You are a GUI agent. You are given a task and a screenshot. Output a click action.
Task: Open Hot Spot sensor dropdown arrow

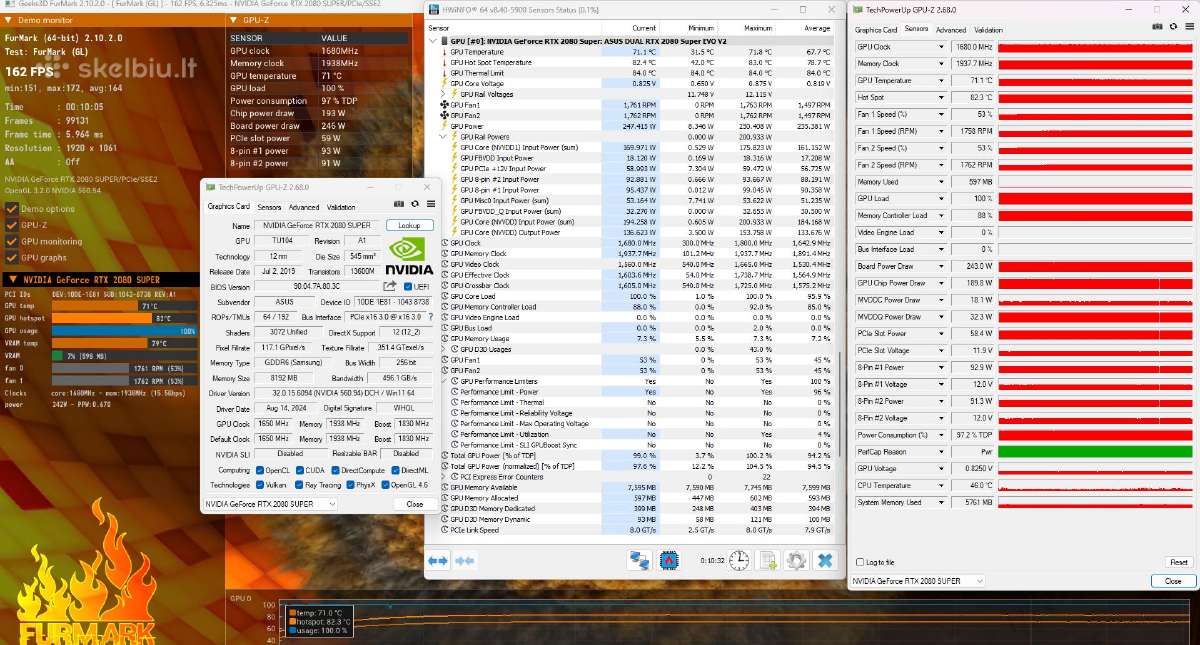pos(941,97)
